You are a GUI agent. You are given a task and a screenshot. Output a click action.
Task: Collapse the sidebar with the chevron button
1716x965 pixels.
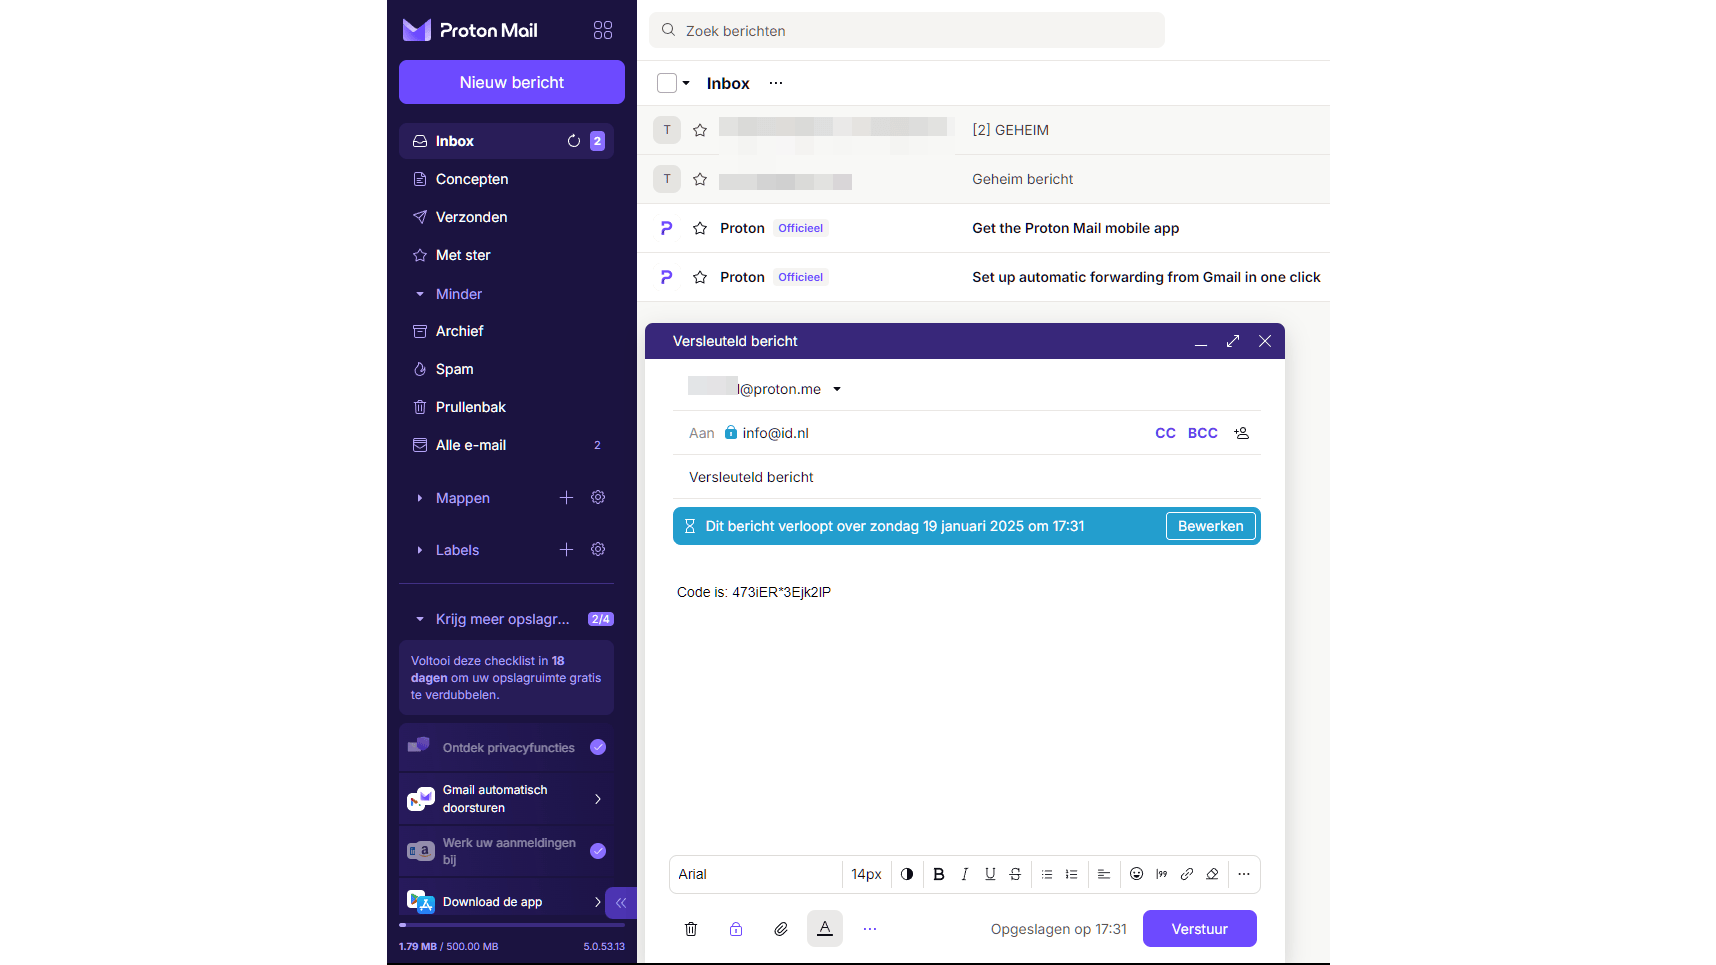(x=621, y=903)
